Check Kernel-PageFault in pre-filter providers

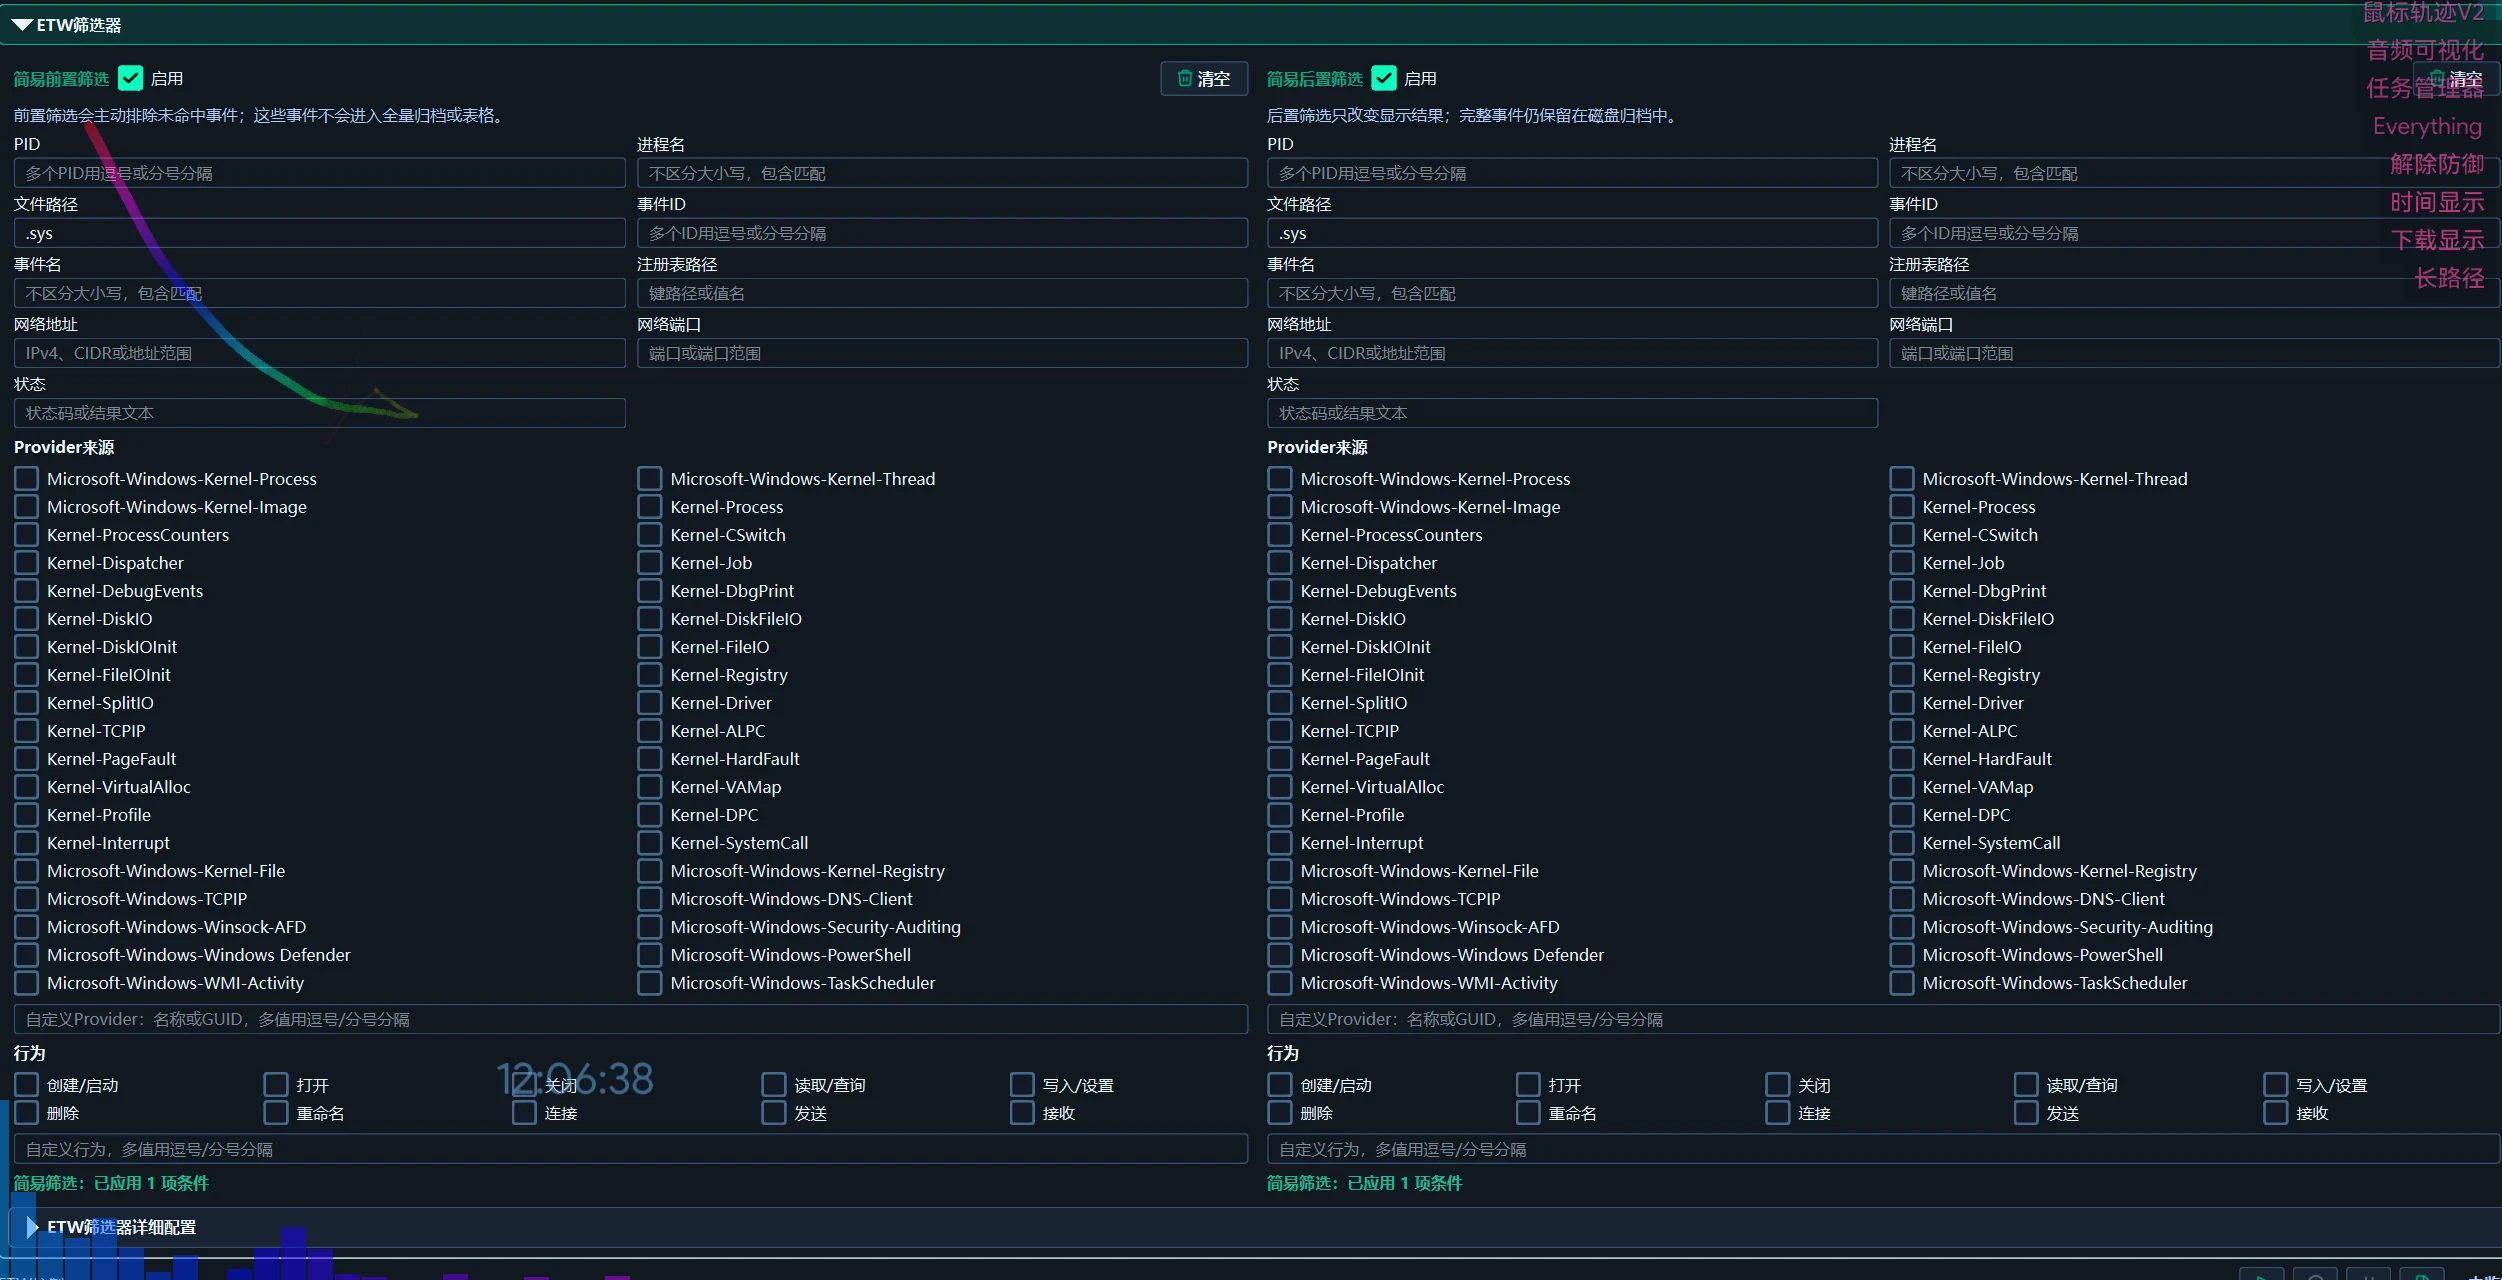pos(27,759)
